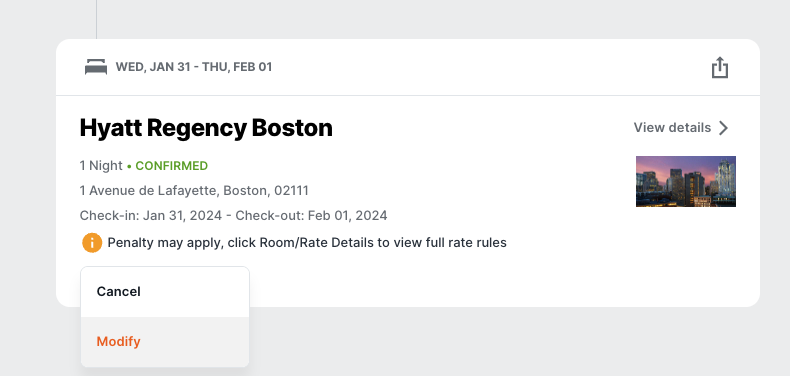Click the Hyatt Regency Boston title
The image size is (790, 376).
206,128
